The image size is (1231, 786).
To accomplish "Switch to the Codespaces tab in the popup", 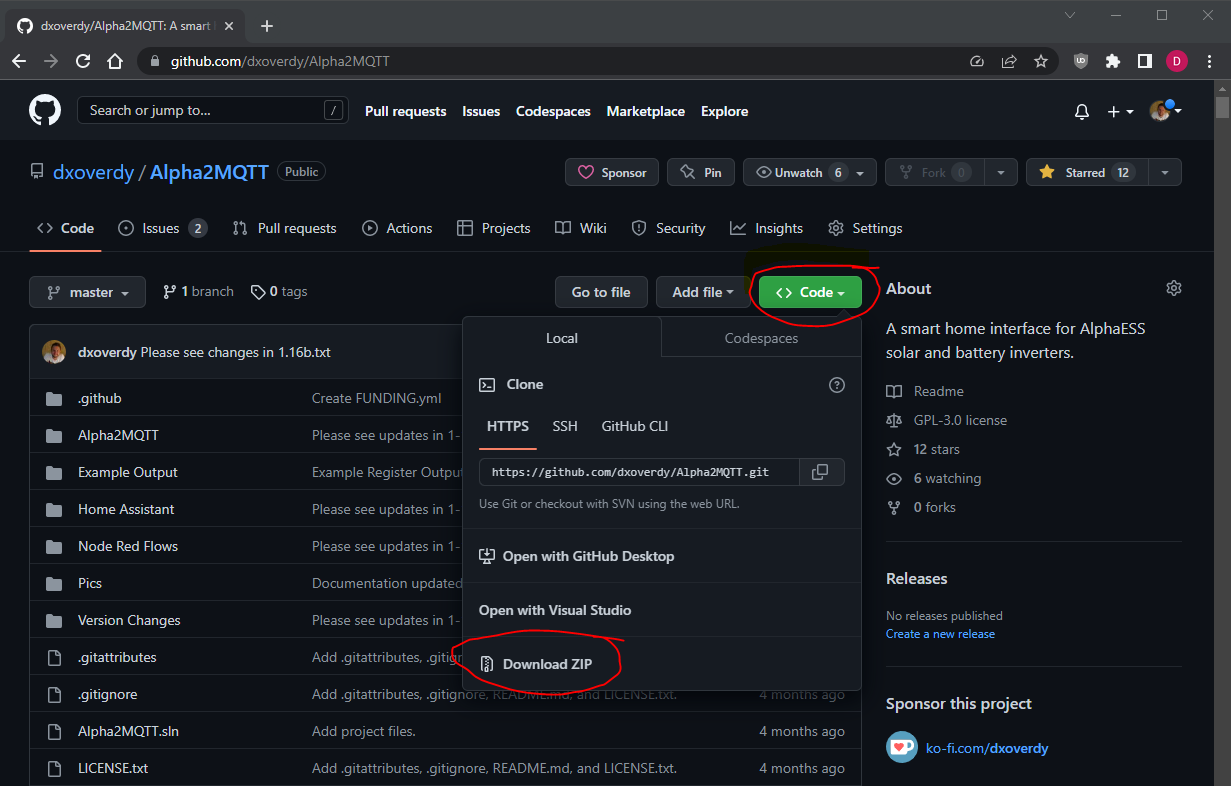I will point(761,338).
